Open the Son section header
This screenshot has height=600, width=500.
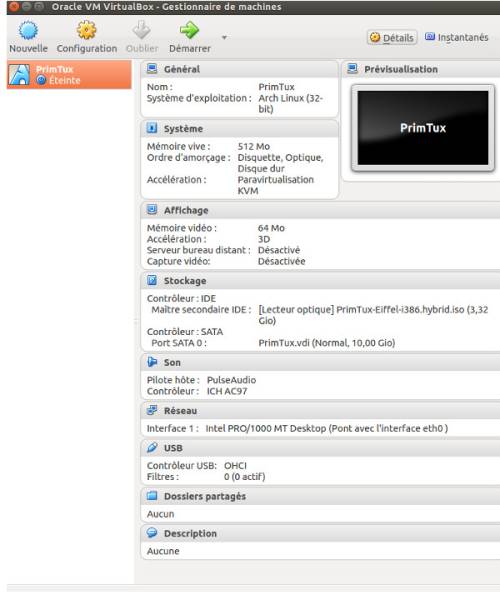[321, 362]
